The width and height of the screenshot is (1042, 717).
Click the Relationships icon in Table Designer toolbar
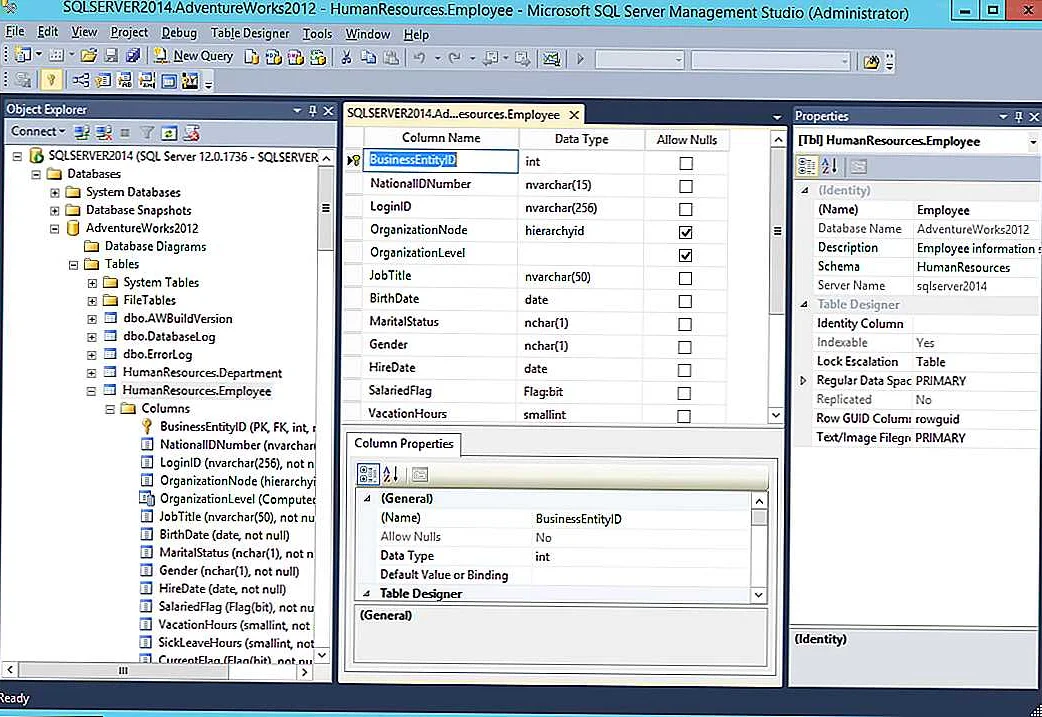point(81,81)
